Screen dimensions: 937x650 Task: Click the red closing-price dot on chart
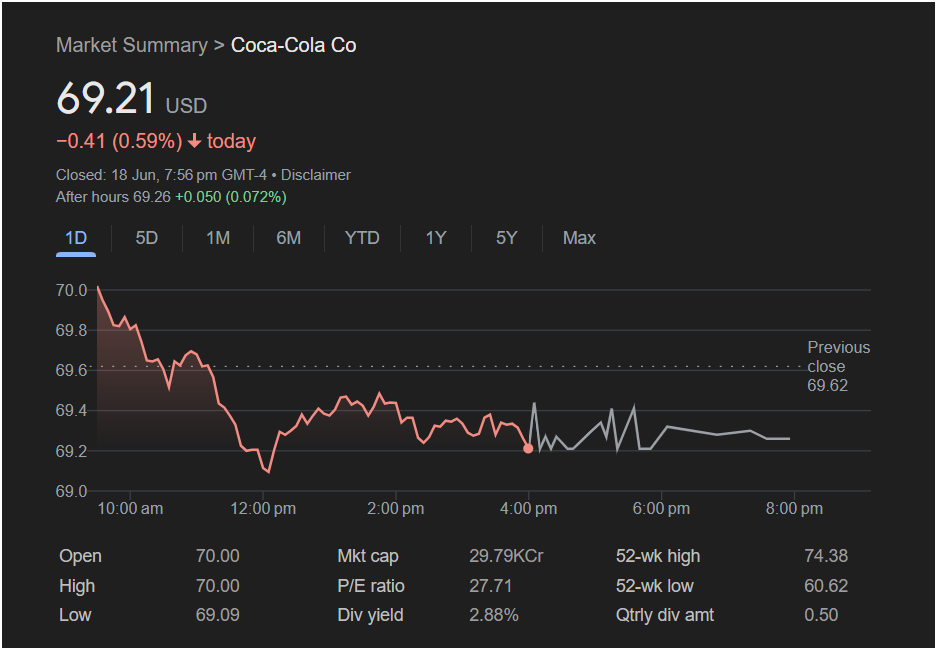coord(528,448)
